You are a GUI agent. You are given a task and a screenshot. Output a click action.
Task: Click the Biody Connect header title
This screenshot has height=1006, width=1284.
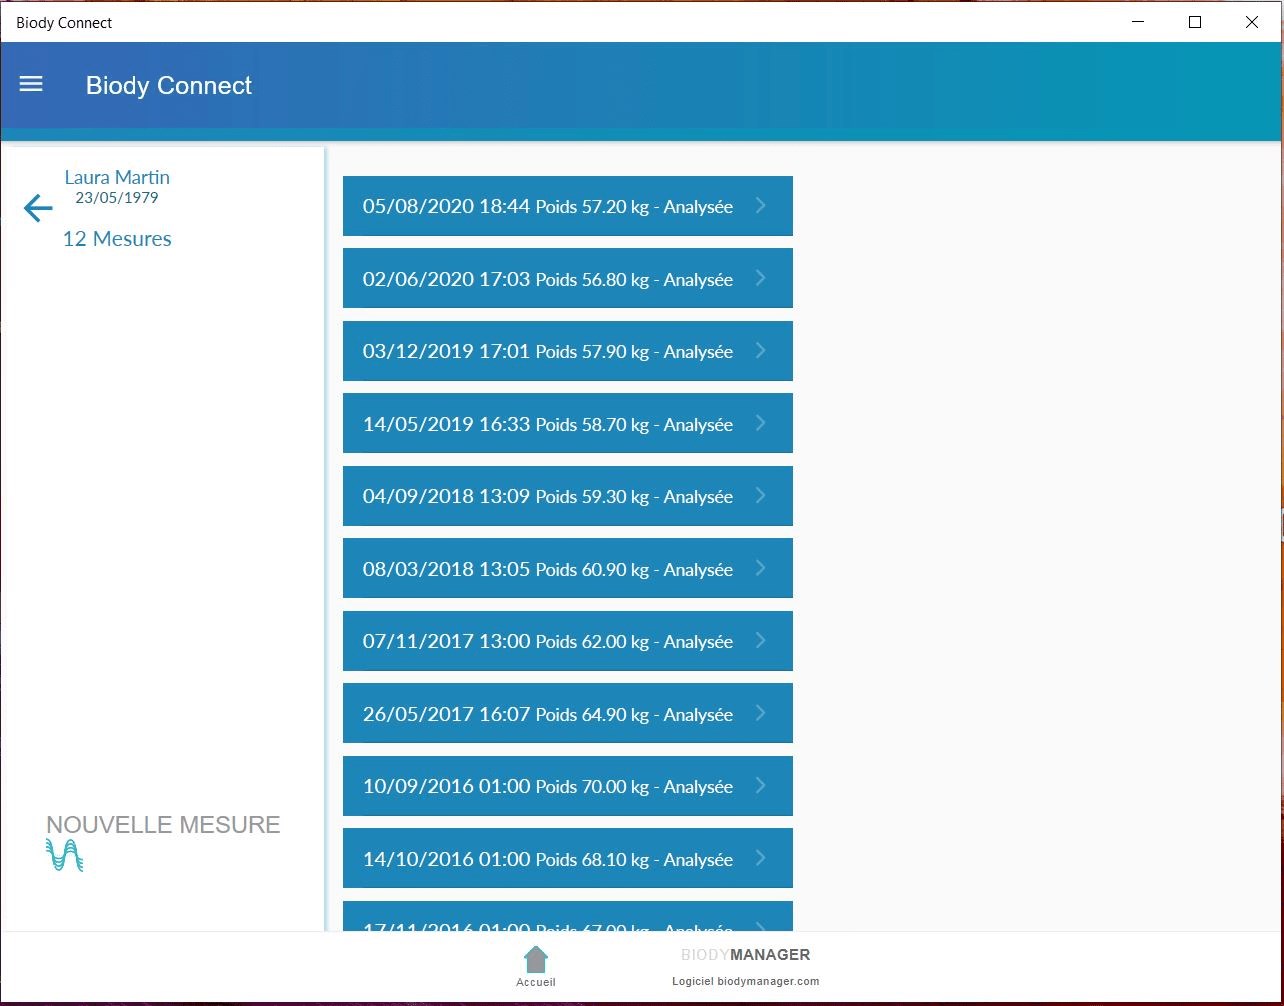(x=169, y=85)
